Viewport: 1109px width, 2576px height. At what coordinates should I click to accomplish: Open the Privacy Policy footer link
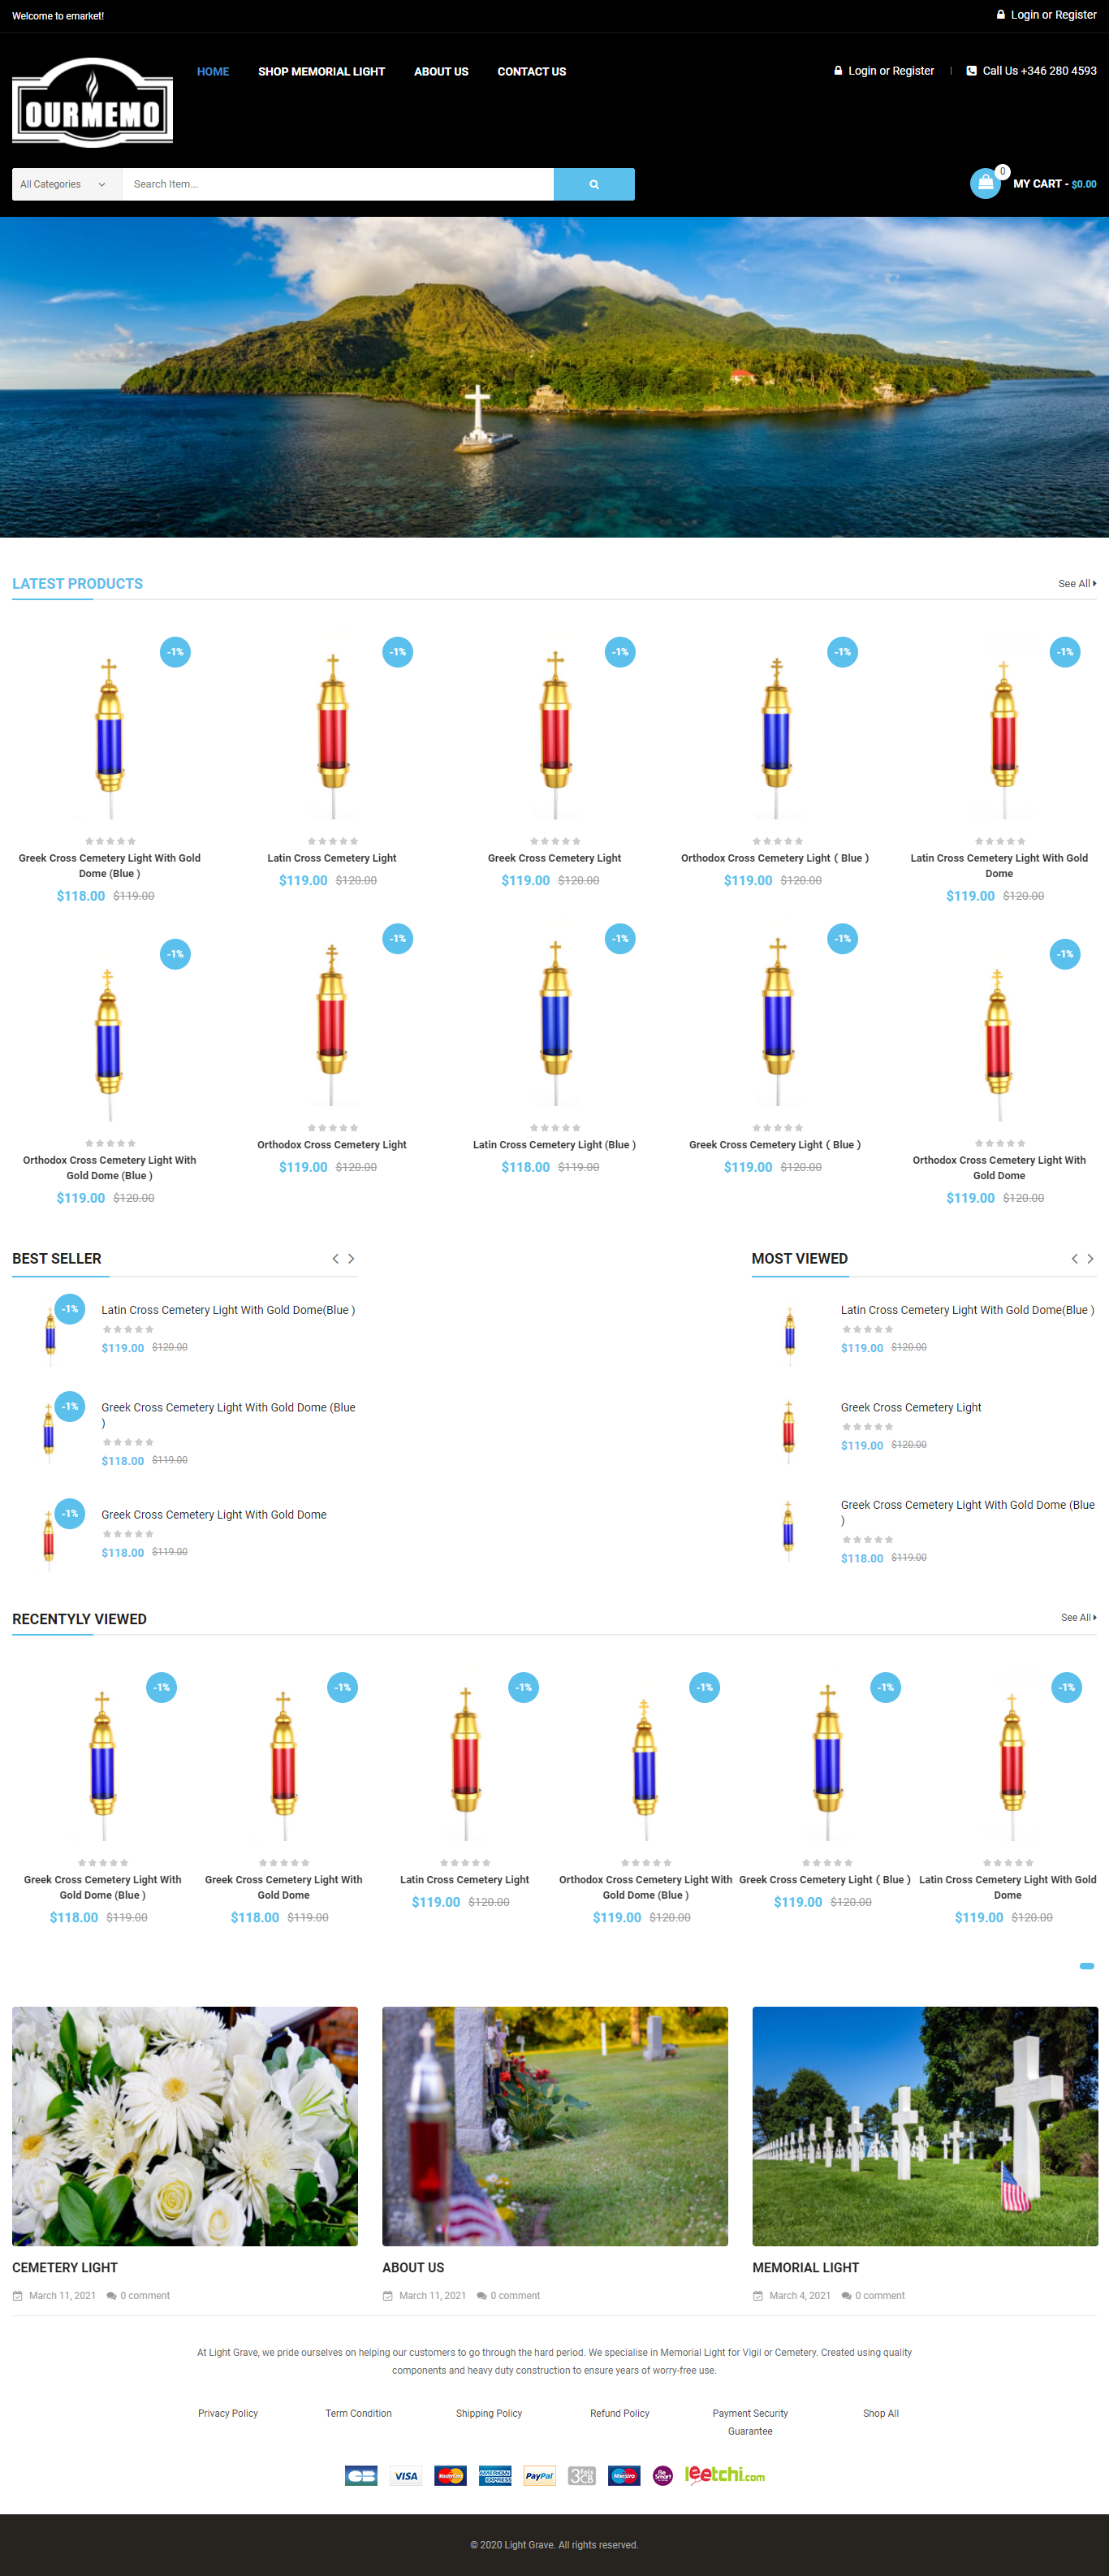228,2413
